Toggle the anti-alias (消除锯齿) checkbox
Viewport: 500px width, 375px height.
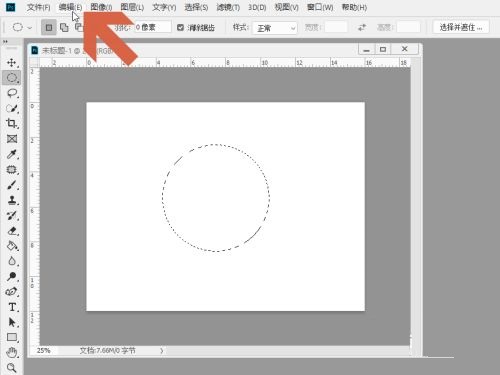180,27
